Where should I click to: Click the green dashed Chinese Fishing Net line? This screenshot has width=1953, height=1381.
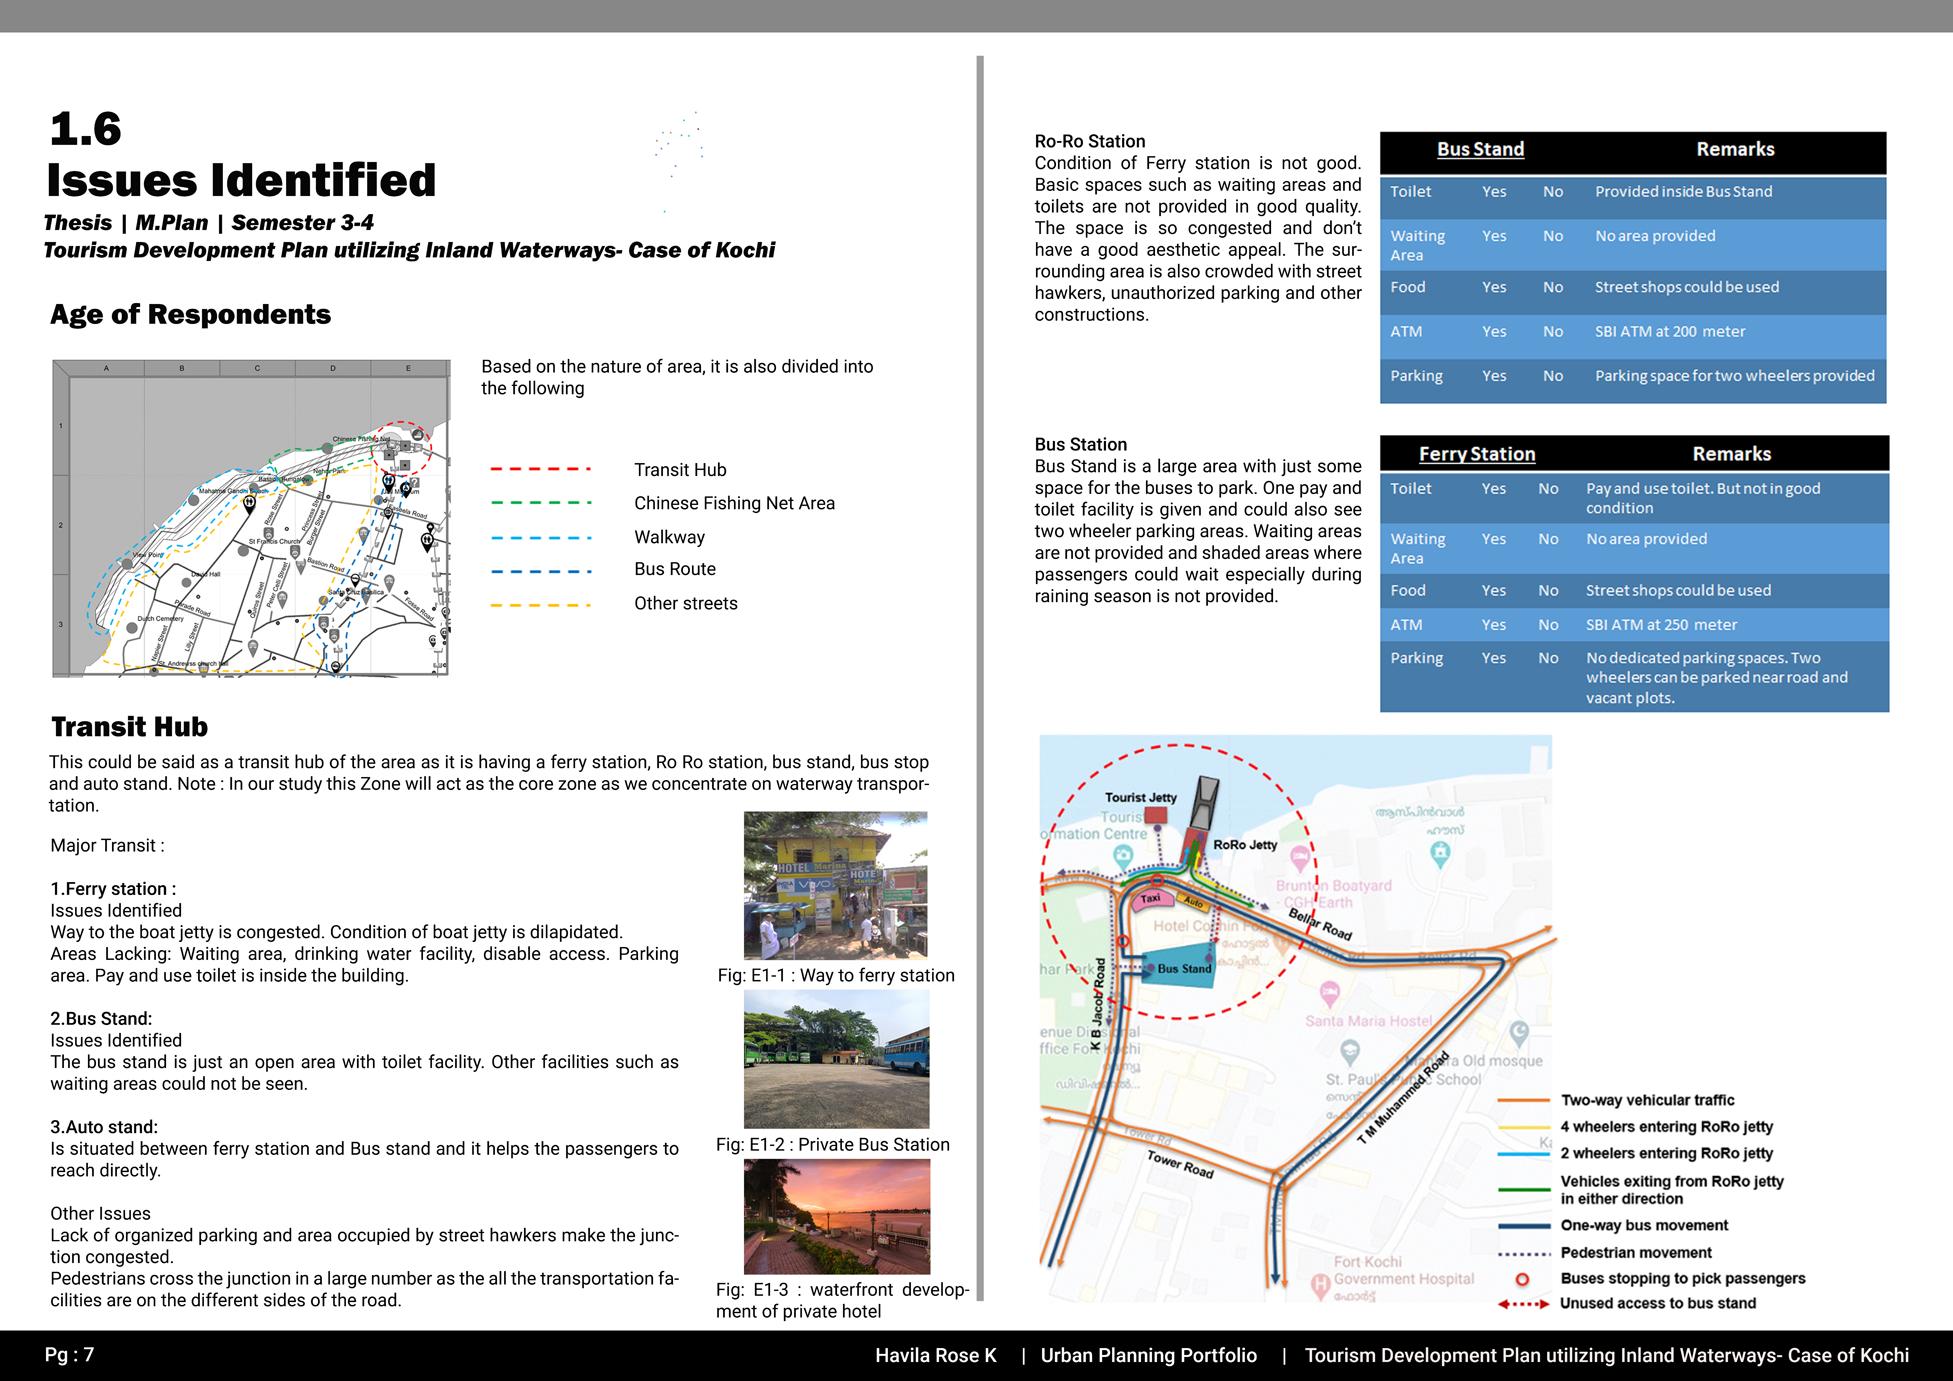tap(540, 503)
